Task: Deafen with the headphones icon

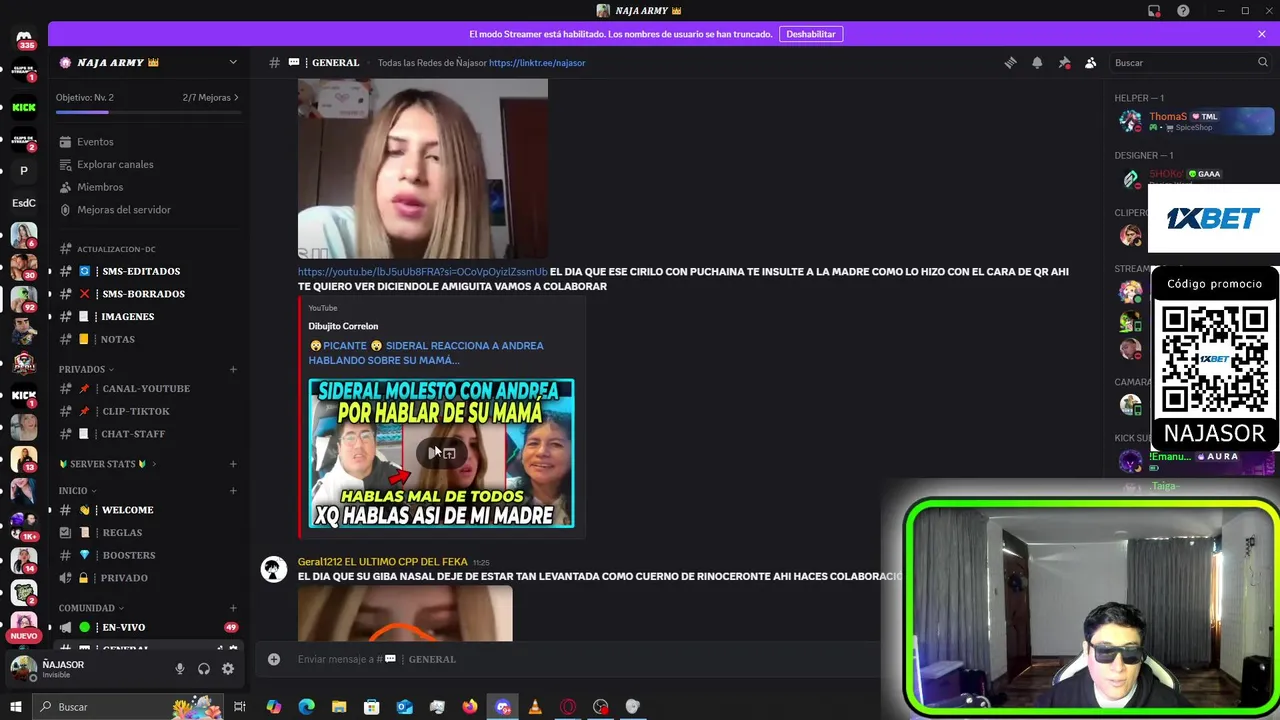Action: (204, 669)
